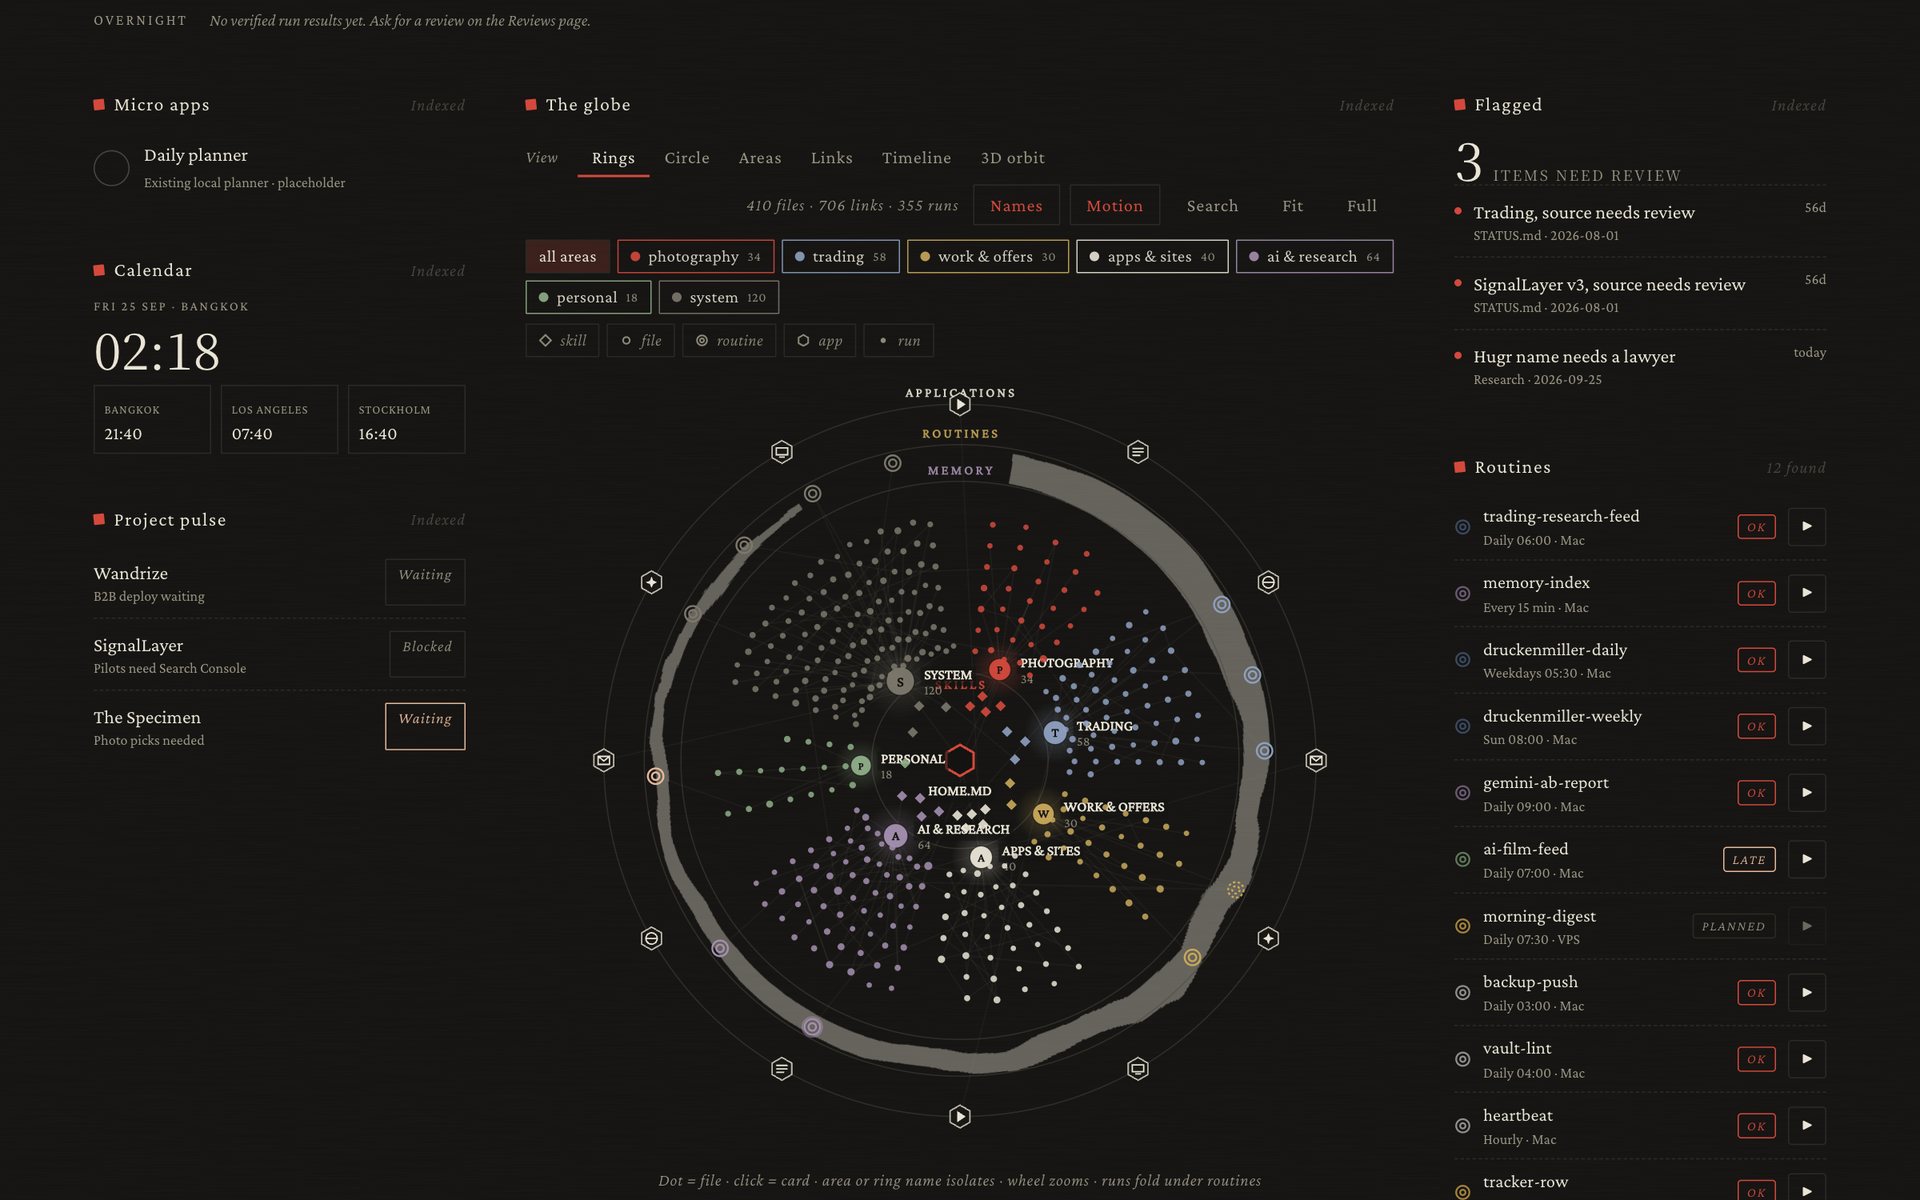The image size is (1920, 1200).
Task: Click the play hexagon at globe bottom
Action: [x=960, y=1116]
